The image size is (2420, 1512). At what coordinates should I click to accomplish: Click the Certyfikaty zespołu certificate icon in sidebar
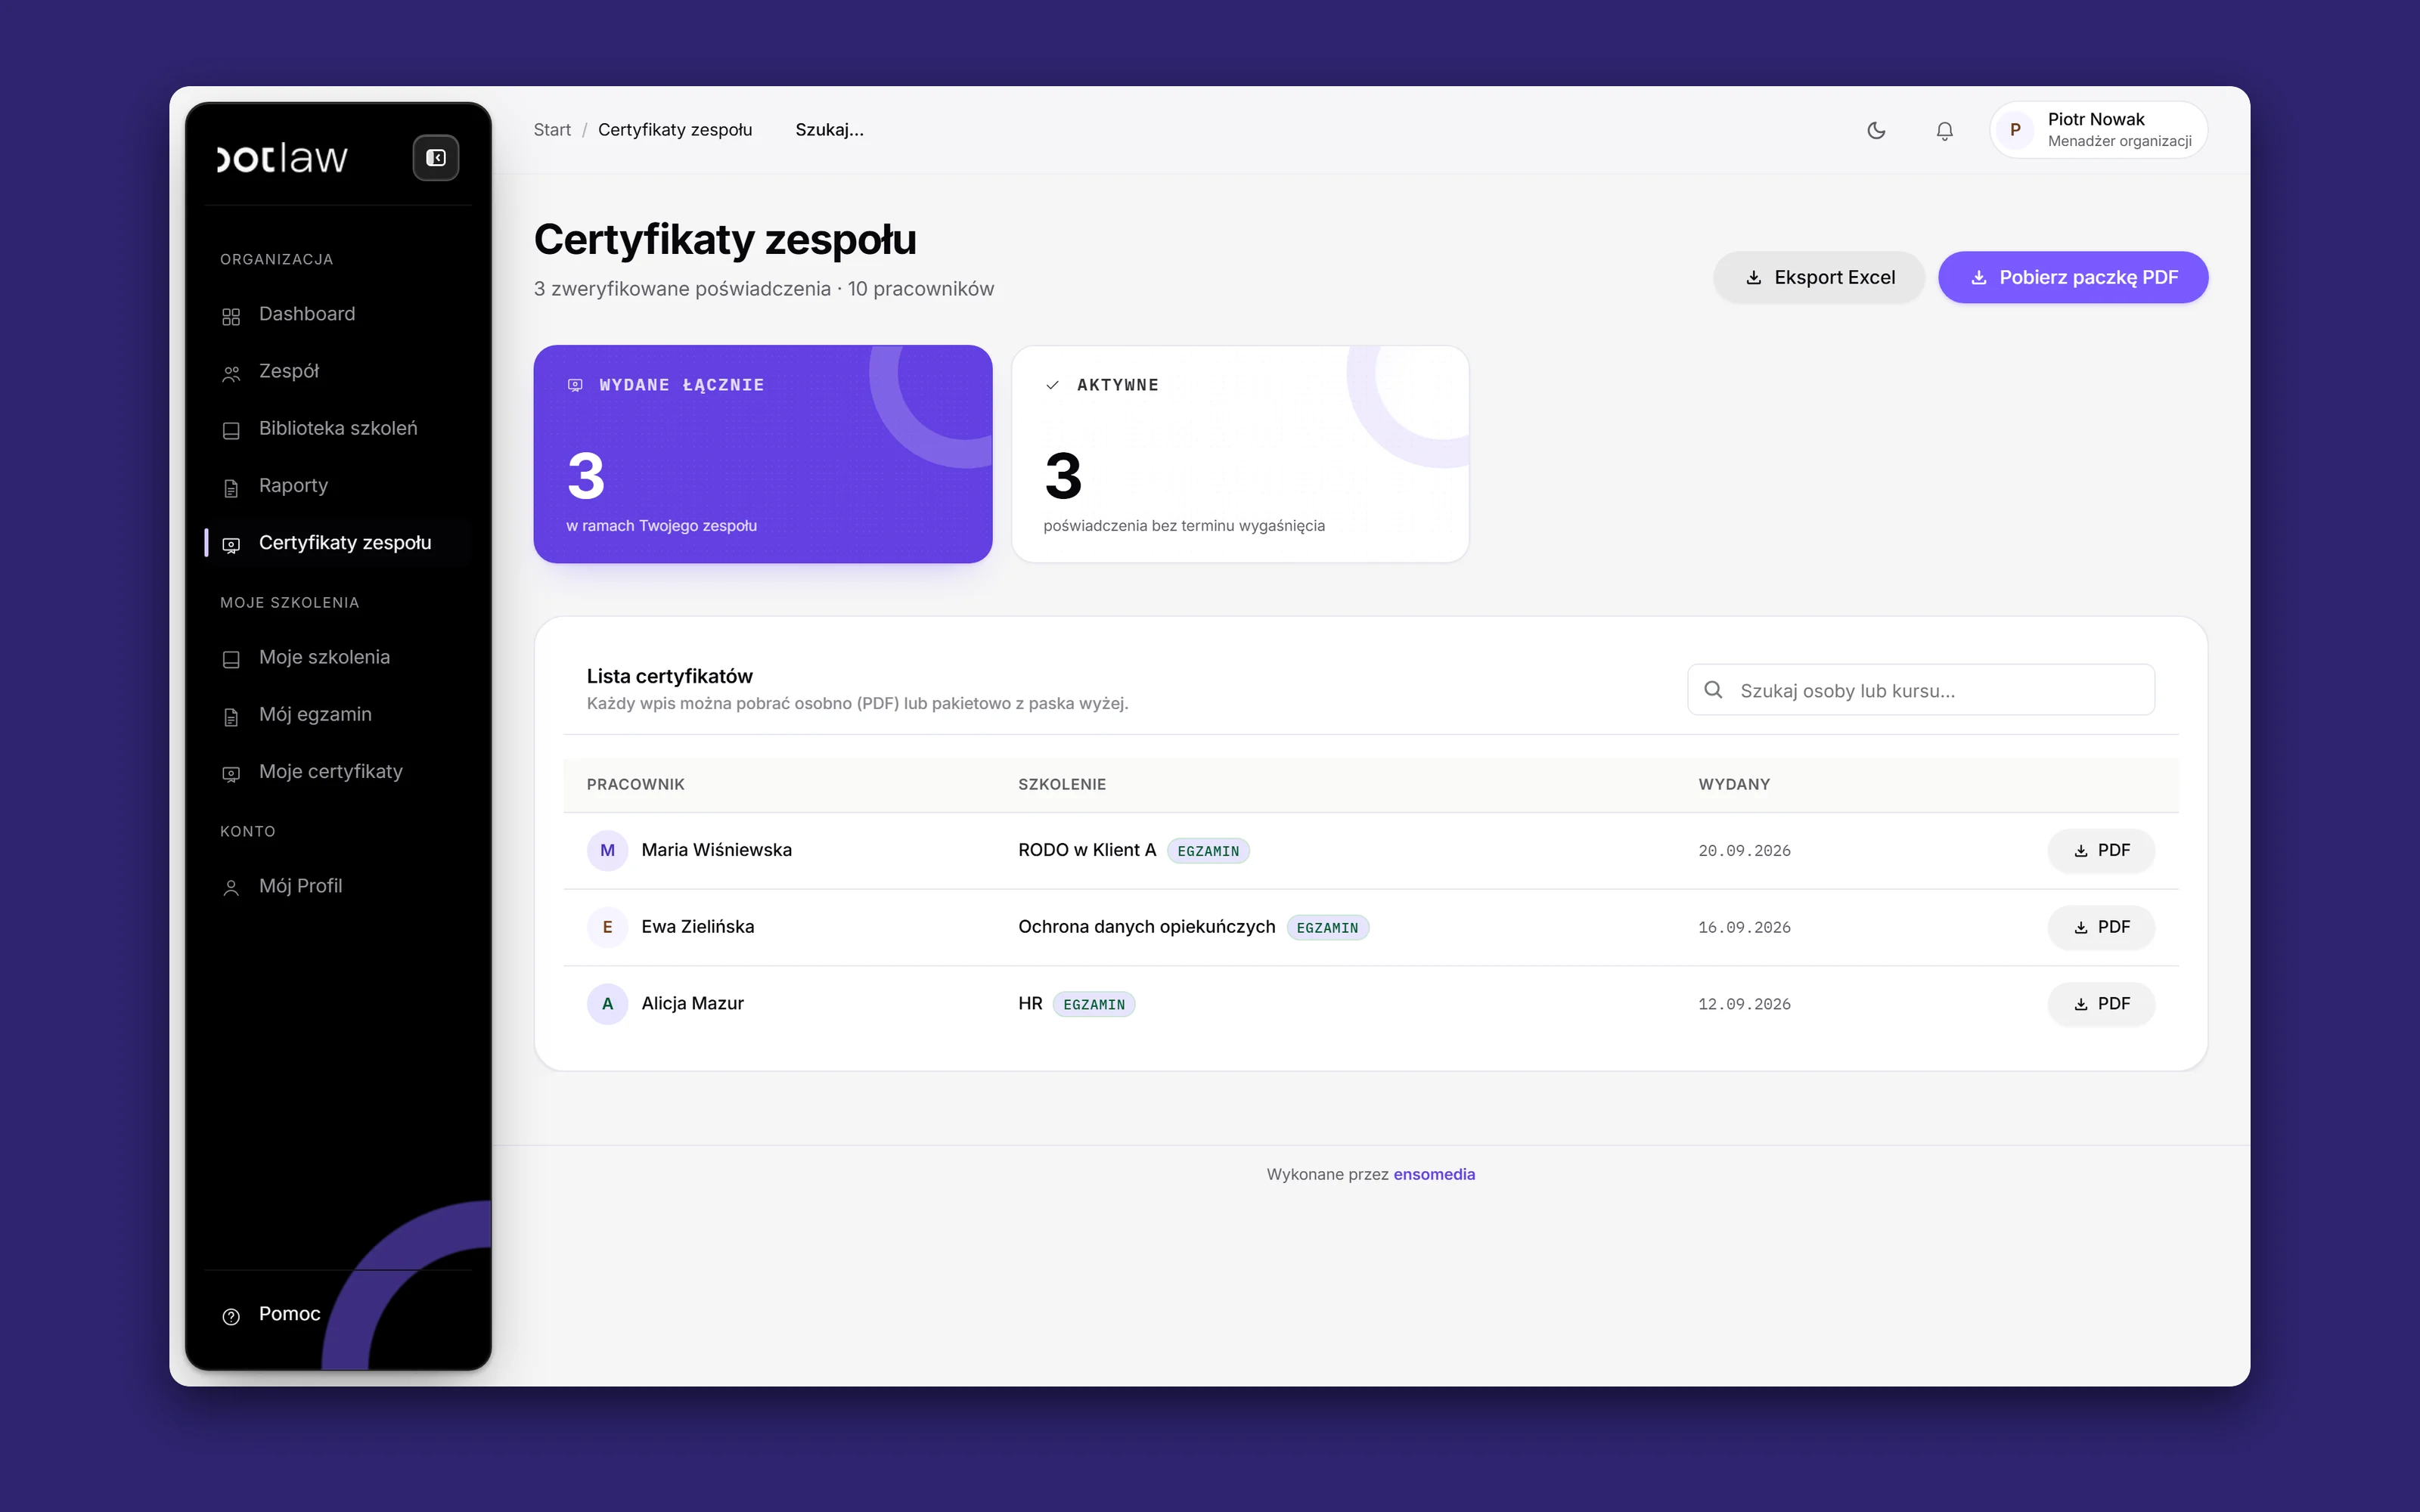[231, 545]
